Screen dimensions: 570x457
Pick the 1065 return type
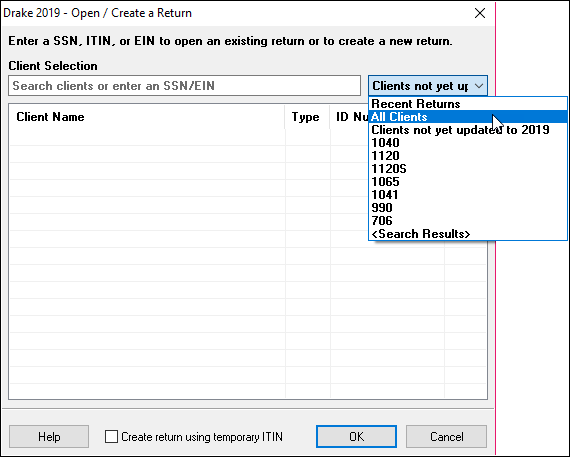(x=468, y=182)
